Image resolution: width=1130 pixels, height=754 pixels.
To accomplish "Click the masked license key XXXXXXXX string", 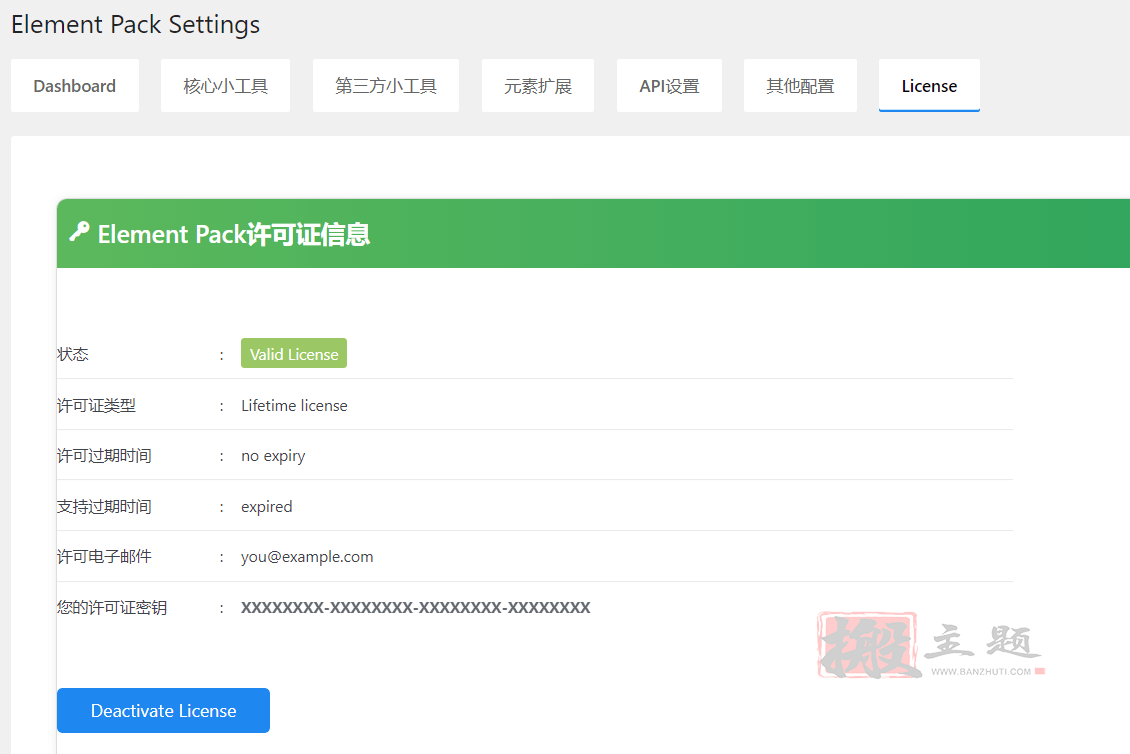I will pos(416,608).
